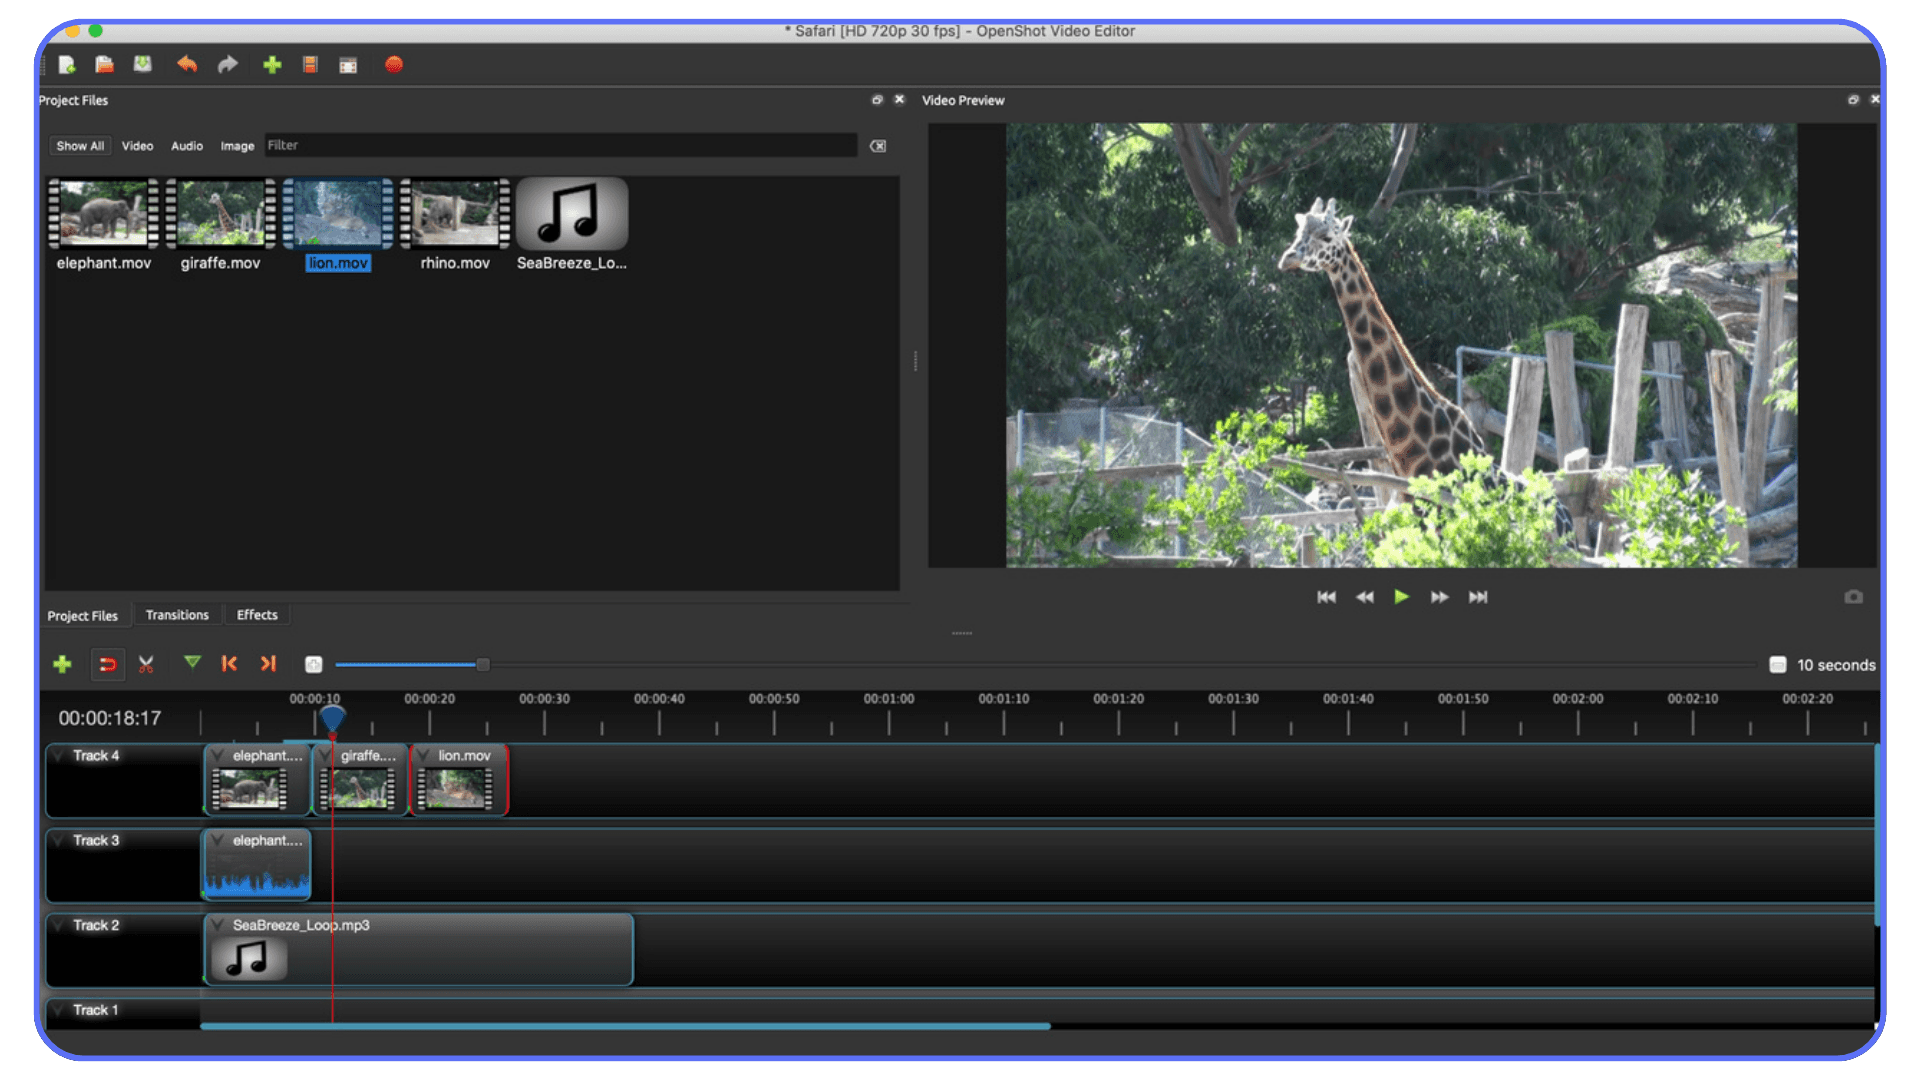
Task: Filter project files by Audio
Action: [187, 146]
